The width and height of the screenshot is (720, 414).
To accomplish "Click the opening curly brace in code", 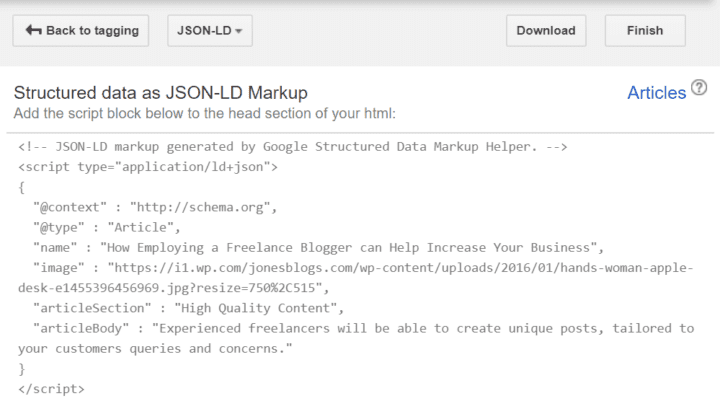I will point(21,187).
